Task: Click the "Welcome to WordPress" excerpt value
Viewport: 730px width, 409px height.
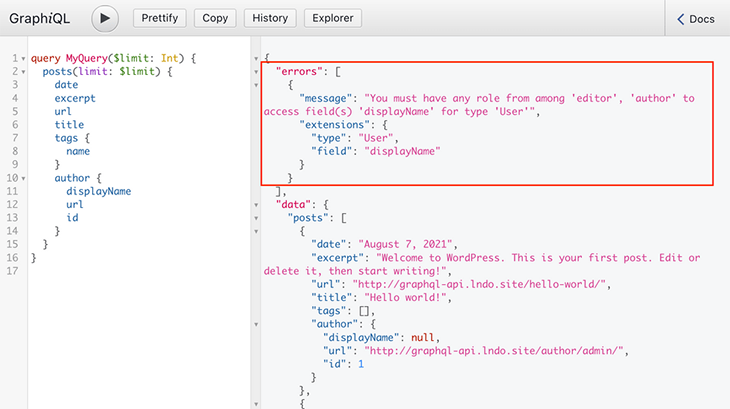Action: (x=482, y=264)
